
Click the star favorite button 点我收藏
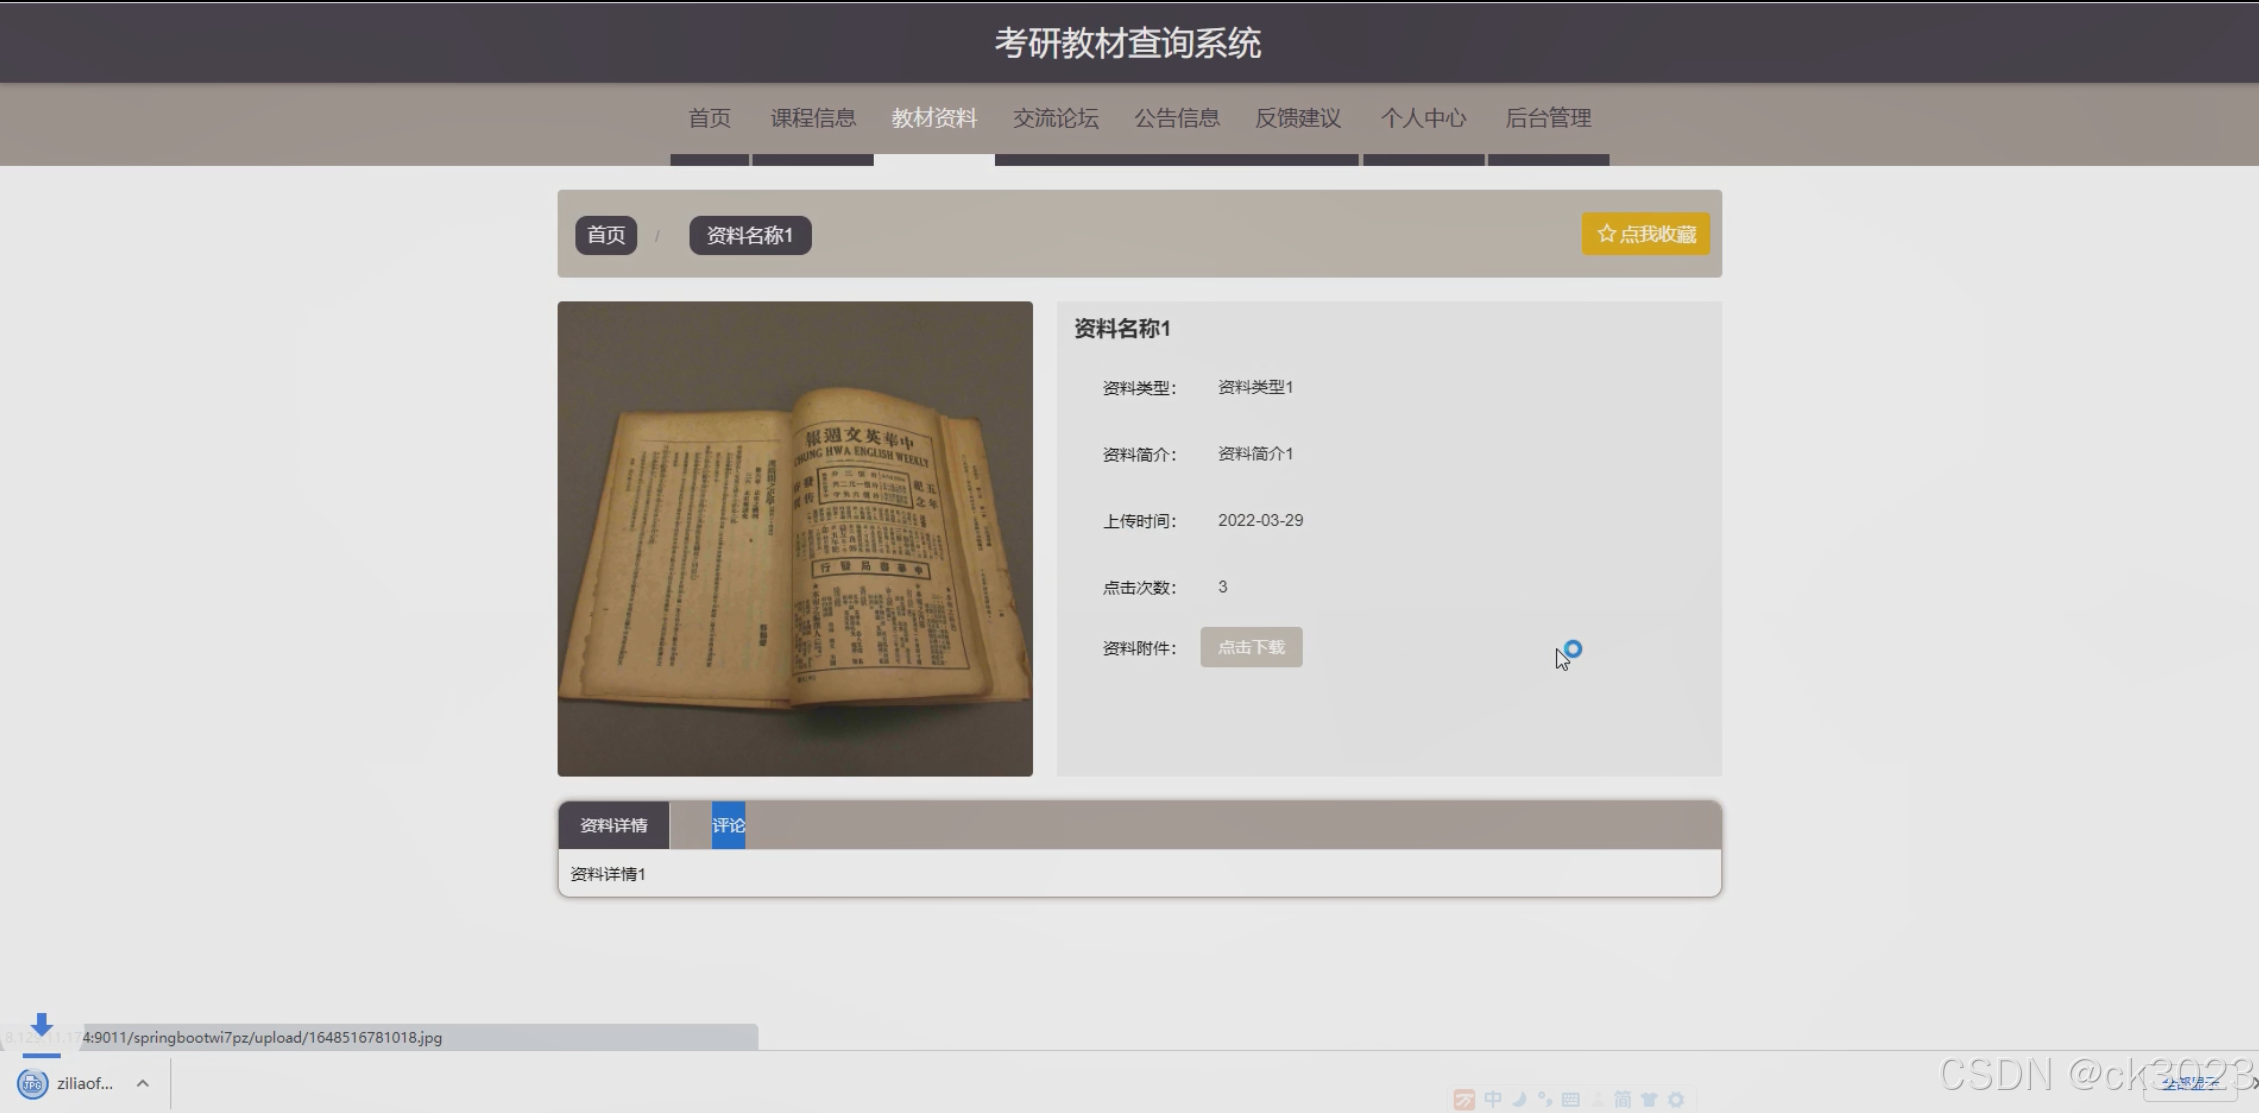1645,234
